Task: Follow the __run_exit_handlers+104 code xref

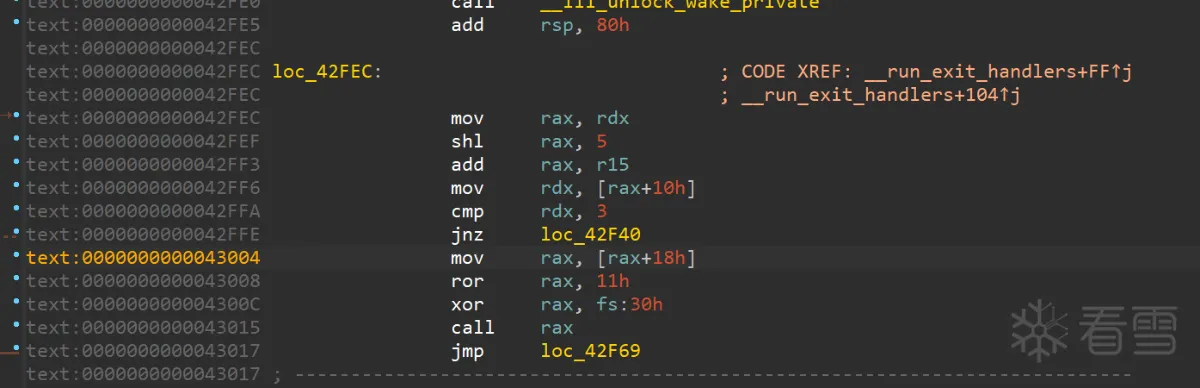Action: pyautogui.click(x=881, y=95)
